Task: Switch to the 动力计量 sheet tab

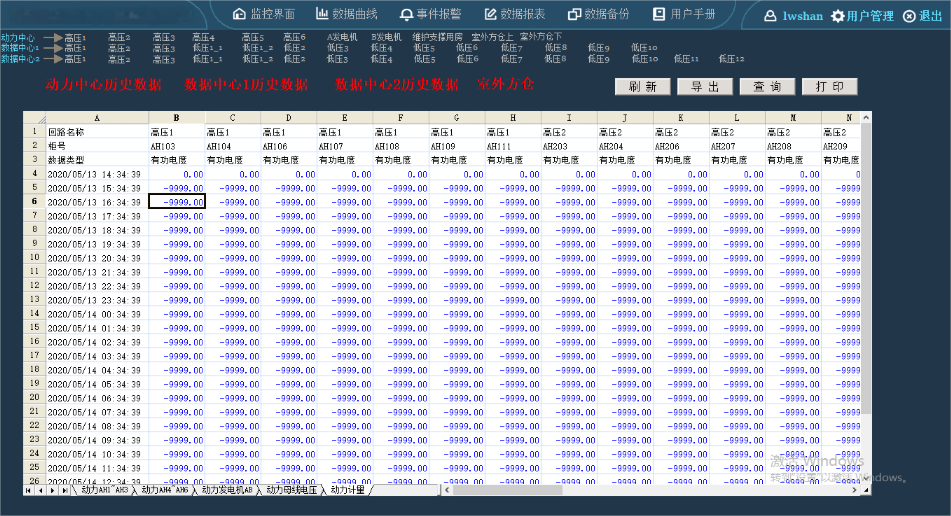Action: pos(348,490)
